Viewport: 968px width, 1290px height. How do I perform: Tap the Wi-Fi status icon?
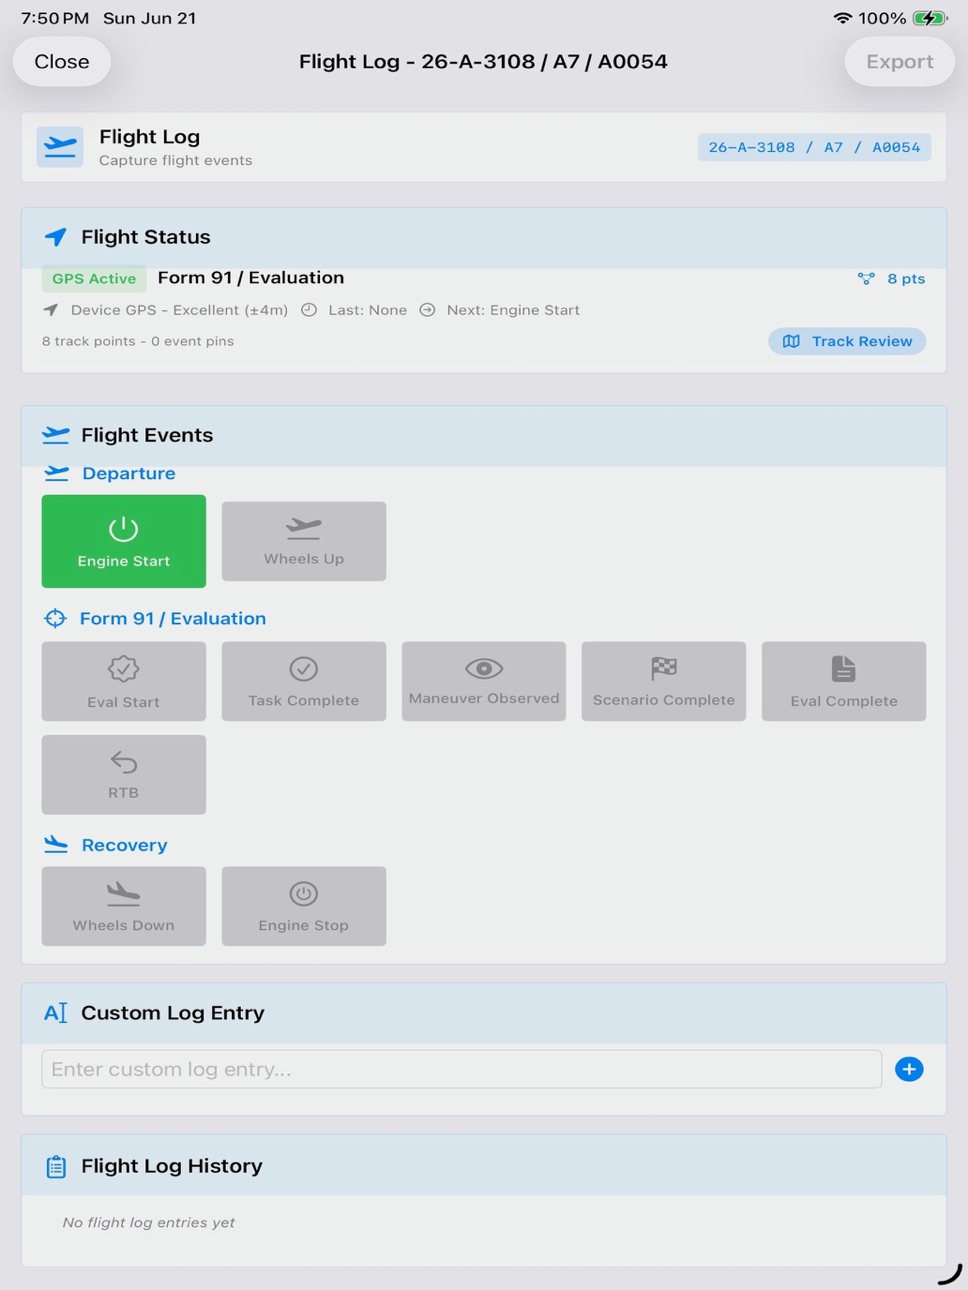click(843, 18)
